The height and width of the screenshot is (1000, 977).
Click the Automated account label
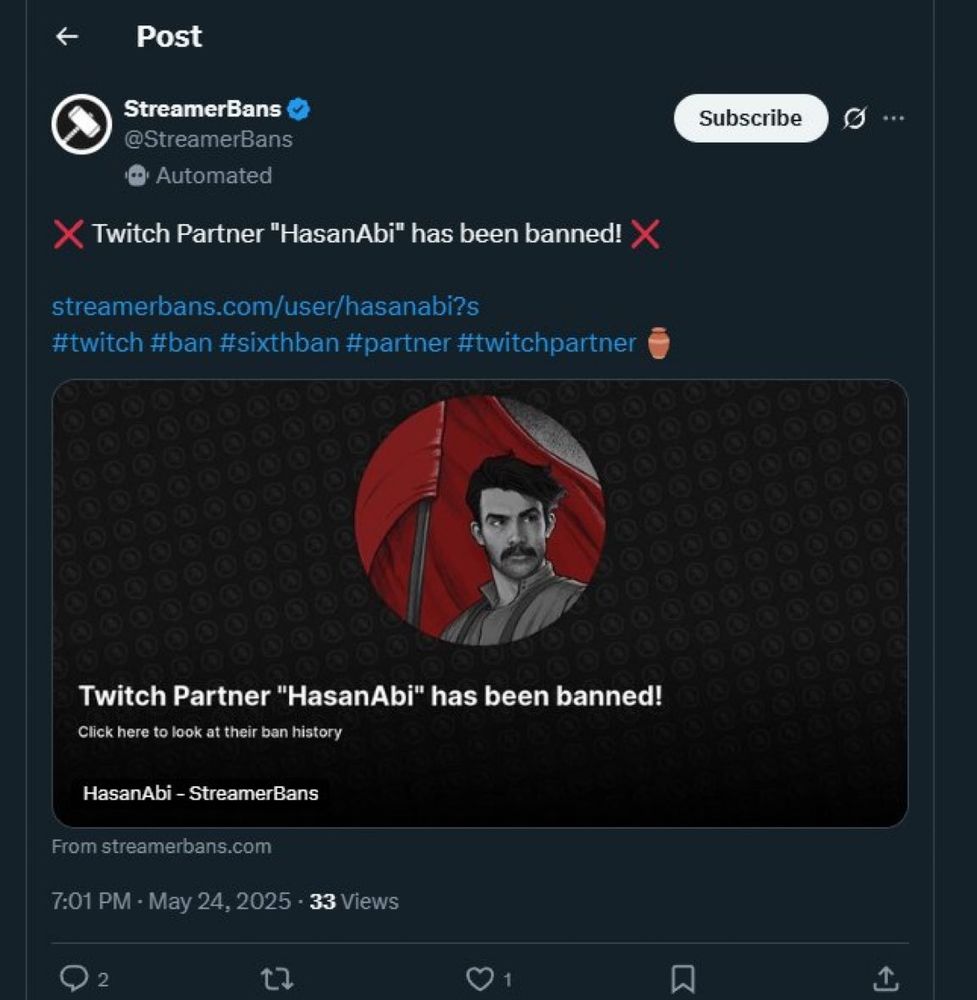click(x=213, y=176)
